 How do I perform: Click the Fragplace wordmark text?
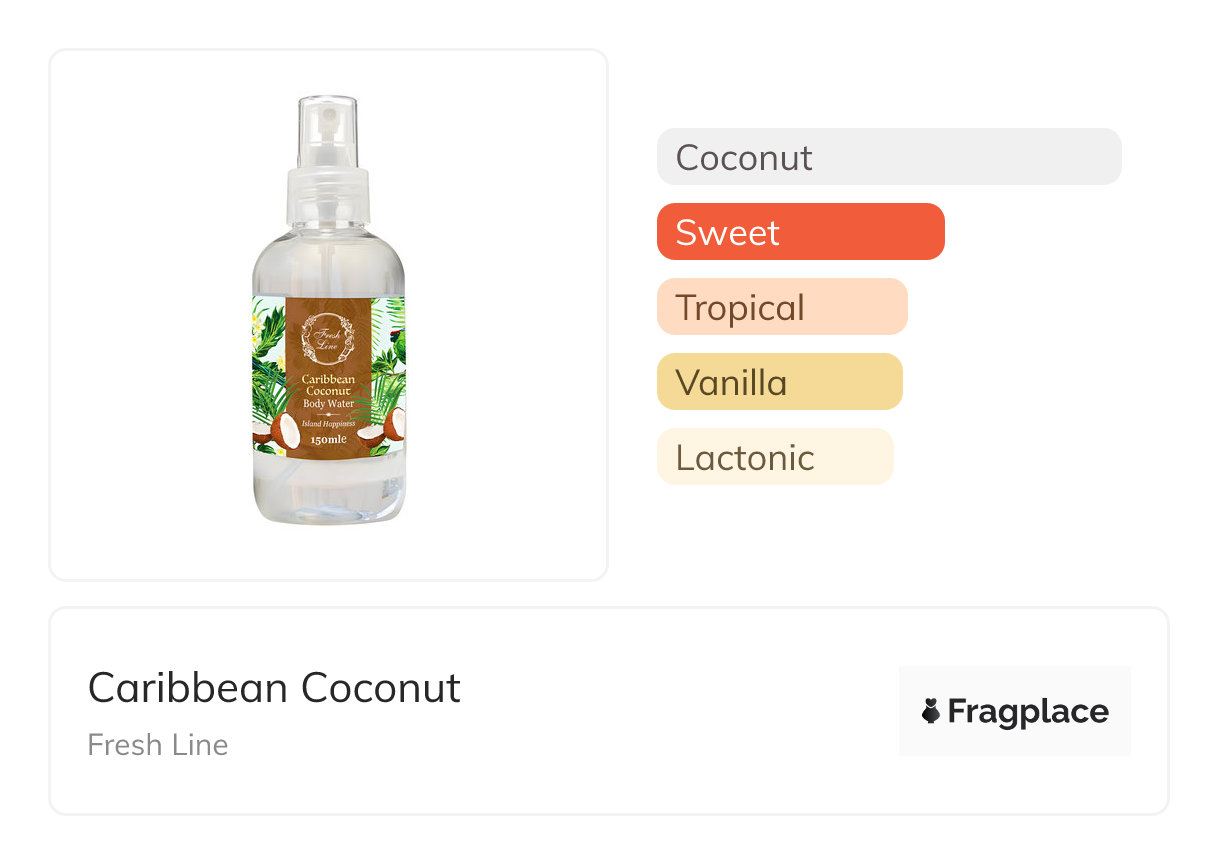pos(1028,712)
